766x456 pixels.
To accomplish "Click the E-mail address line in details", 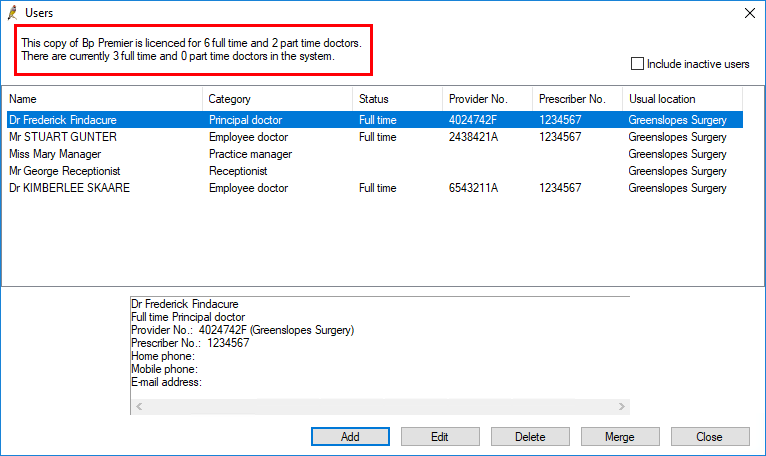I will [166, 382].
